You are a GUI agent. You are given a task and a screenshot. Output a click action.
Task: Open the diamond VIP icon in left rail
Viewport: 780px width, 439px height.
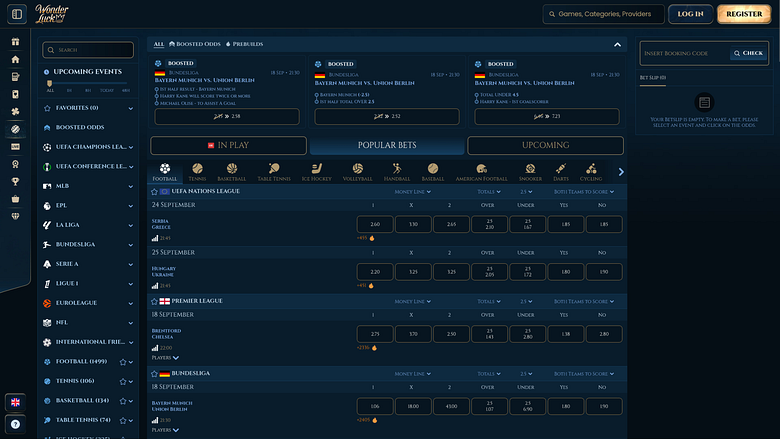[x=15, y=216]
